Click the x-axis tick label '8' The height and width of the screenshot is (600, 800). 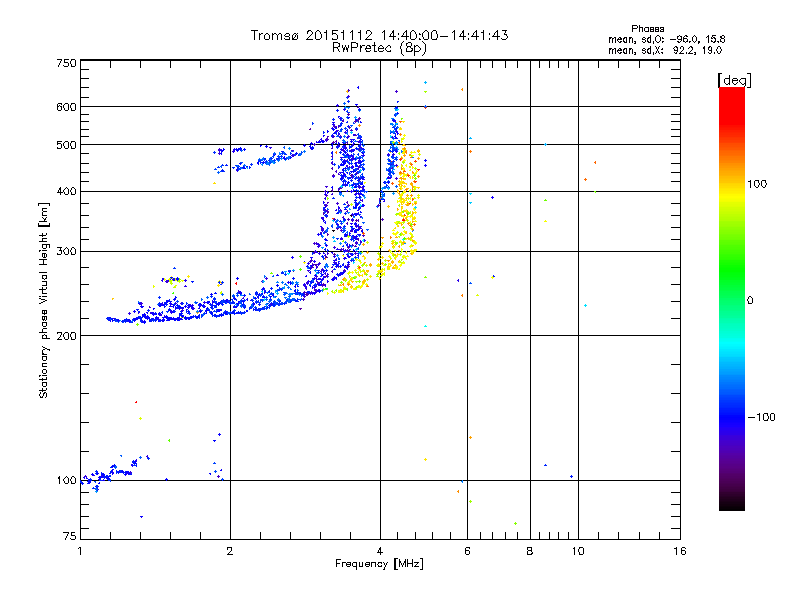click(x=530, y=551)
